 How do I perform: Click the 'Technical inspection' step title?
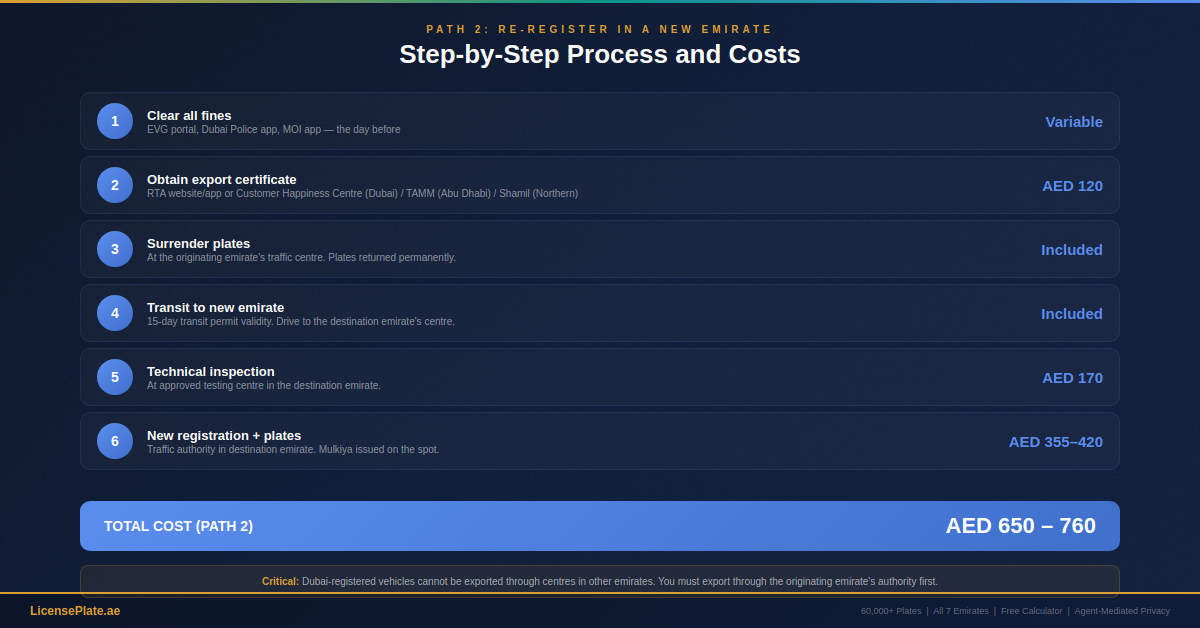point(210,371)
